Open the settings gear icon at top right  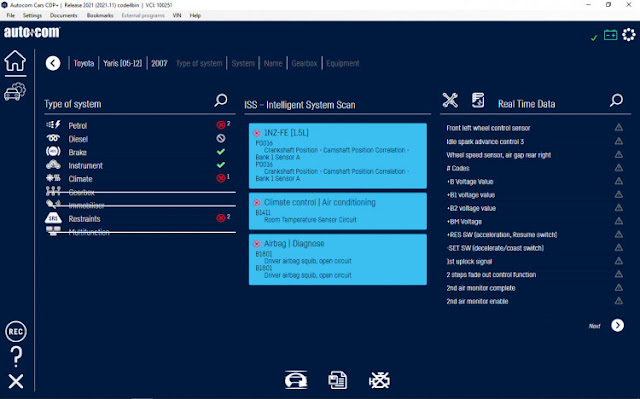(x=629, y=35)
